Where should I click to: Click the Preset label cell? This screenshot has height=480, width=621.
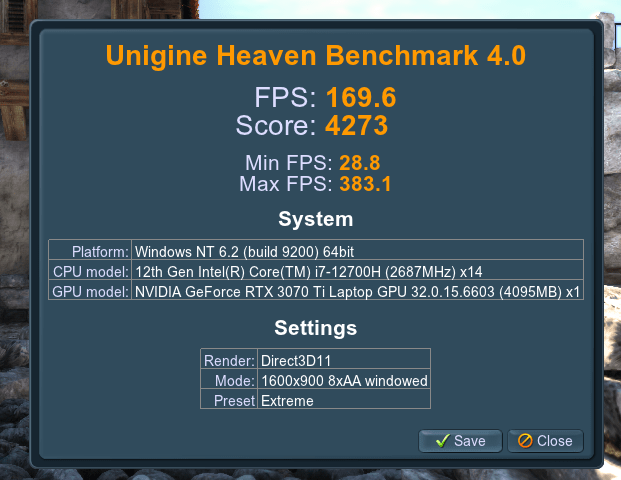(x=229, y=399)
